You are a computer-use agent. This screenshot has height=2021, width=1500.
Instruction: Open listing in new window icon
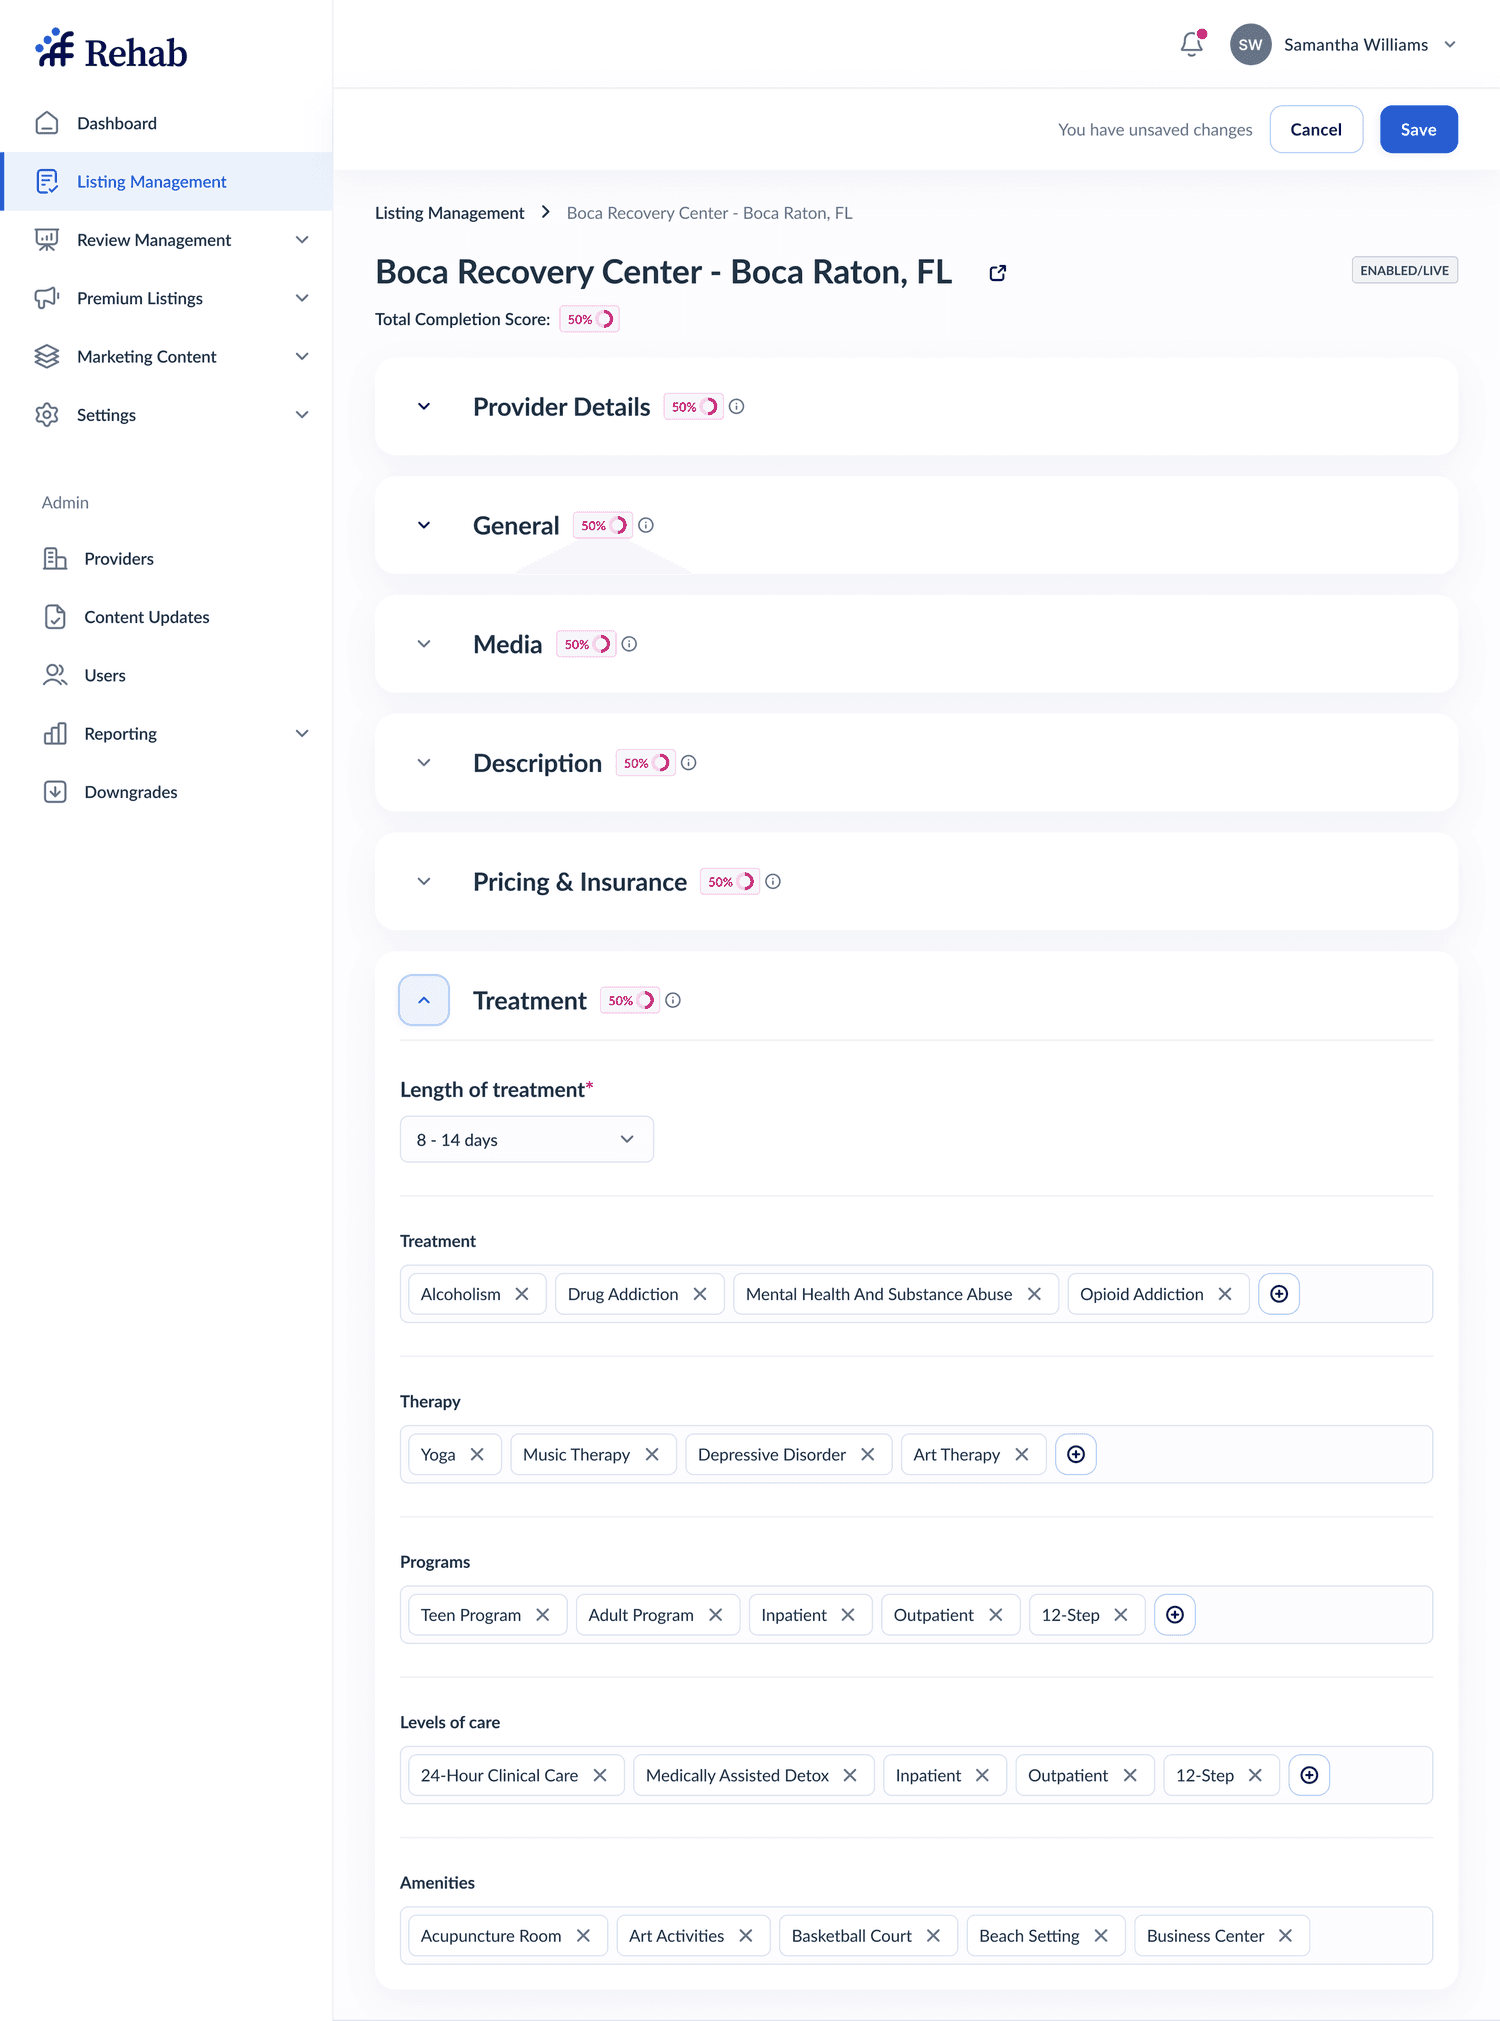pos(997,273)
